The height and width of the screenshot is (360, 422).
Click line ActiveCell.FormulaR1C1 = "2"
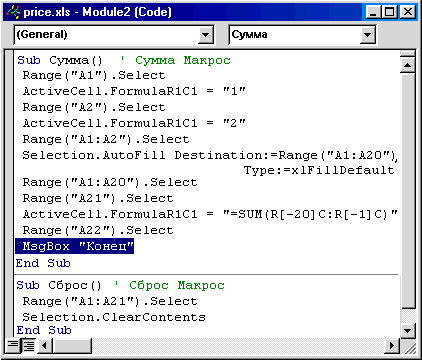[134, 123]
